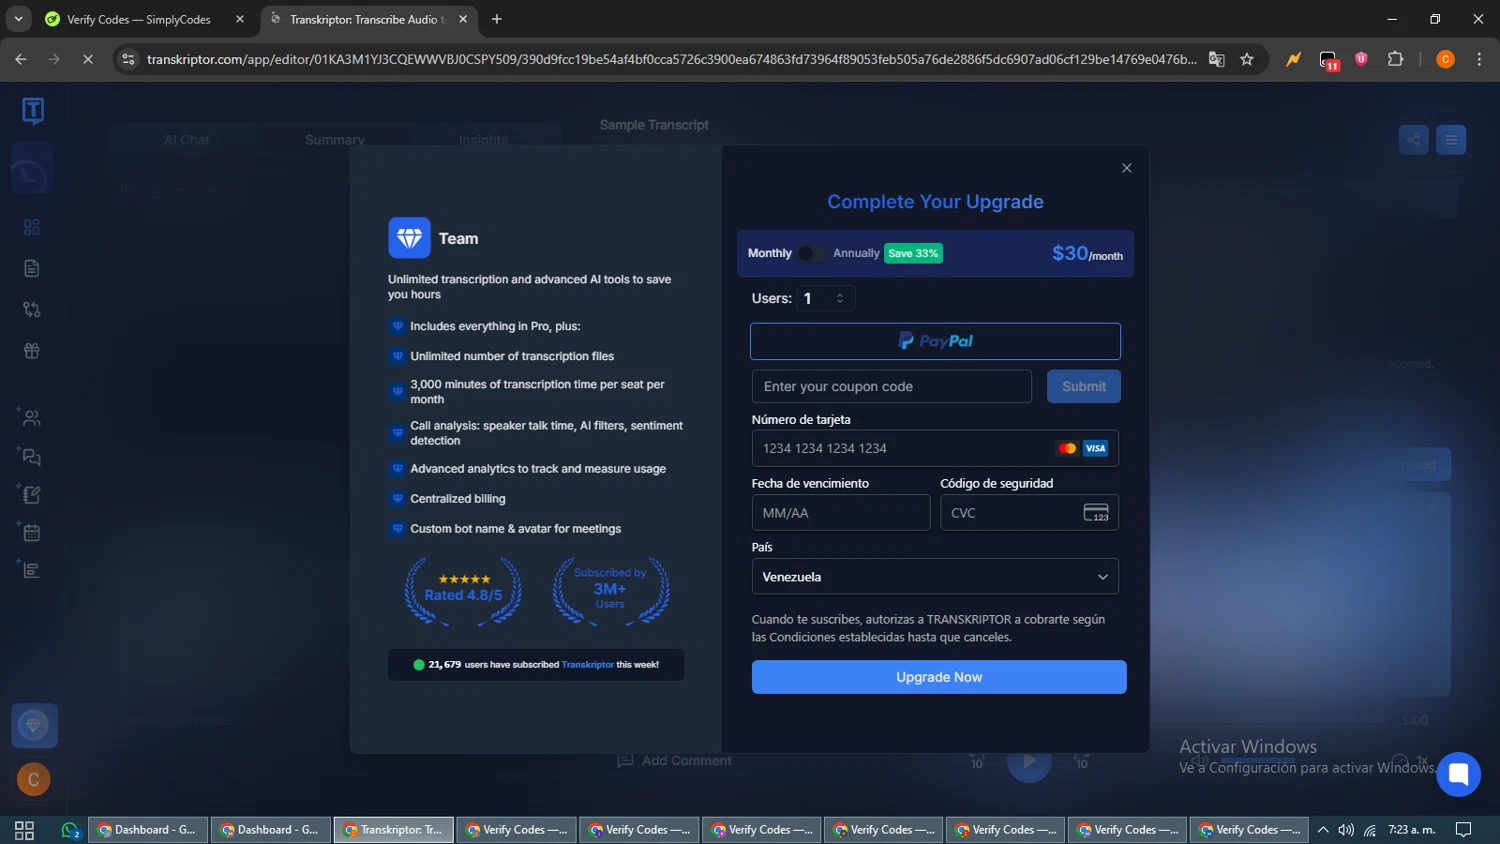Open the hamburger menu button in editor
Screen dimensions: 1500x844
1451,140
